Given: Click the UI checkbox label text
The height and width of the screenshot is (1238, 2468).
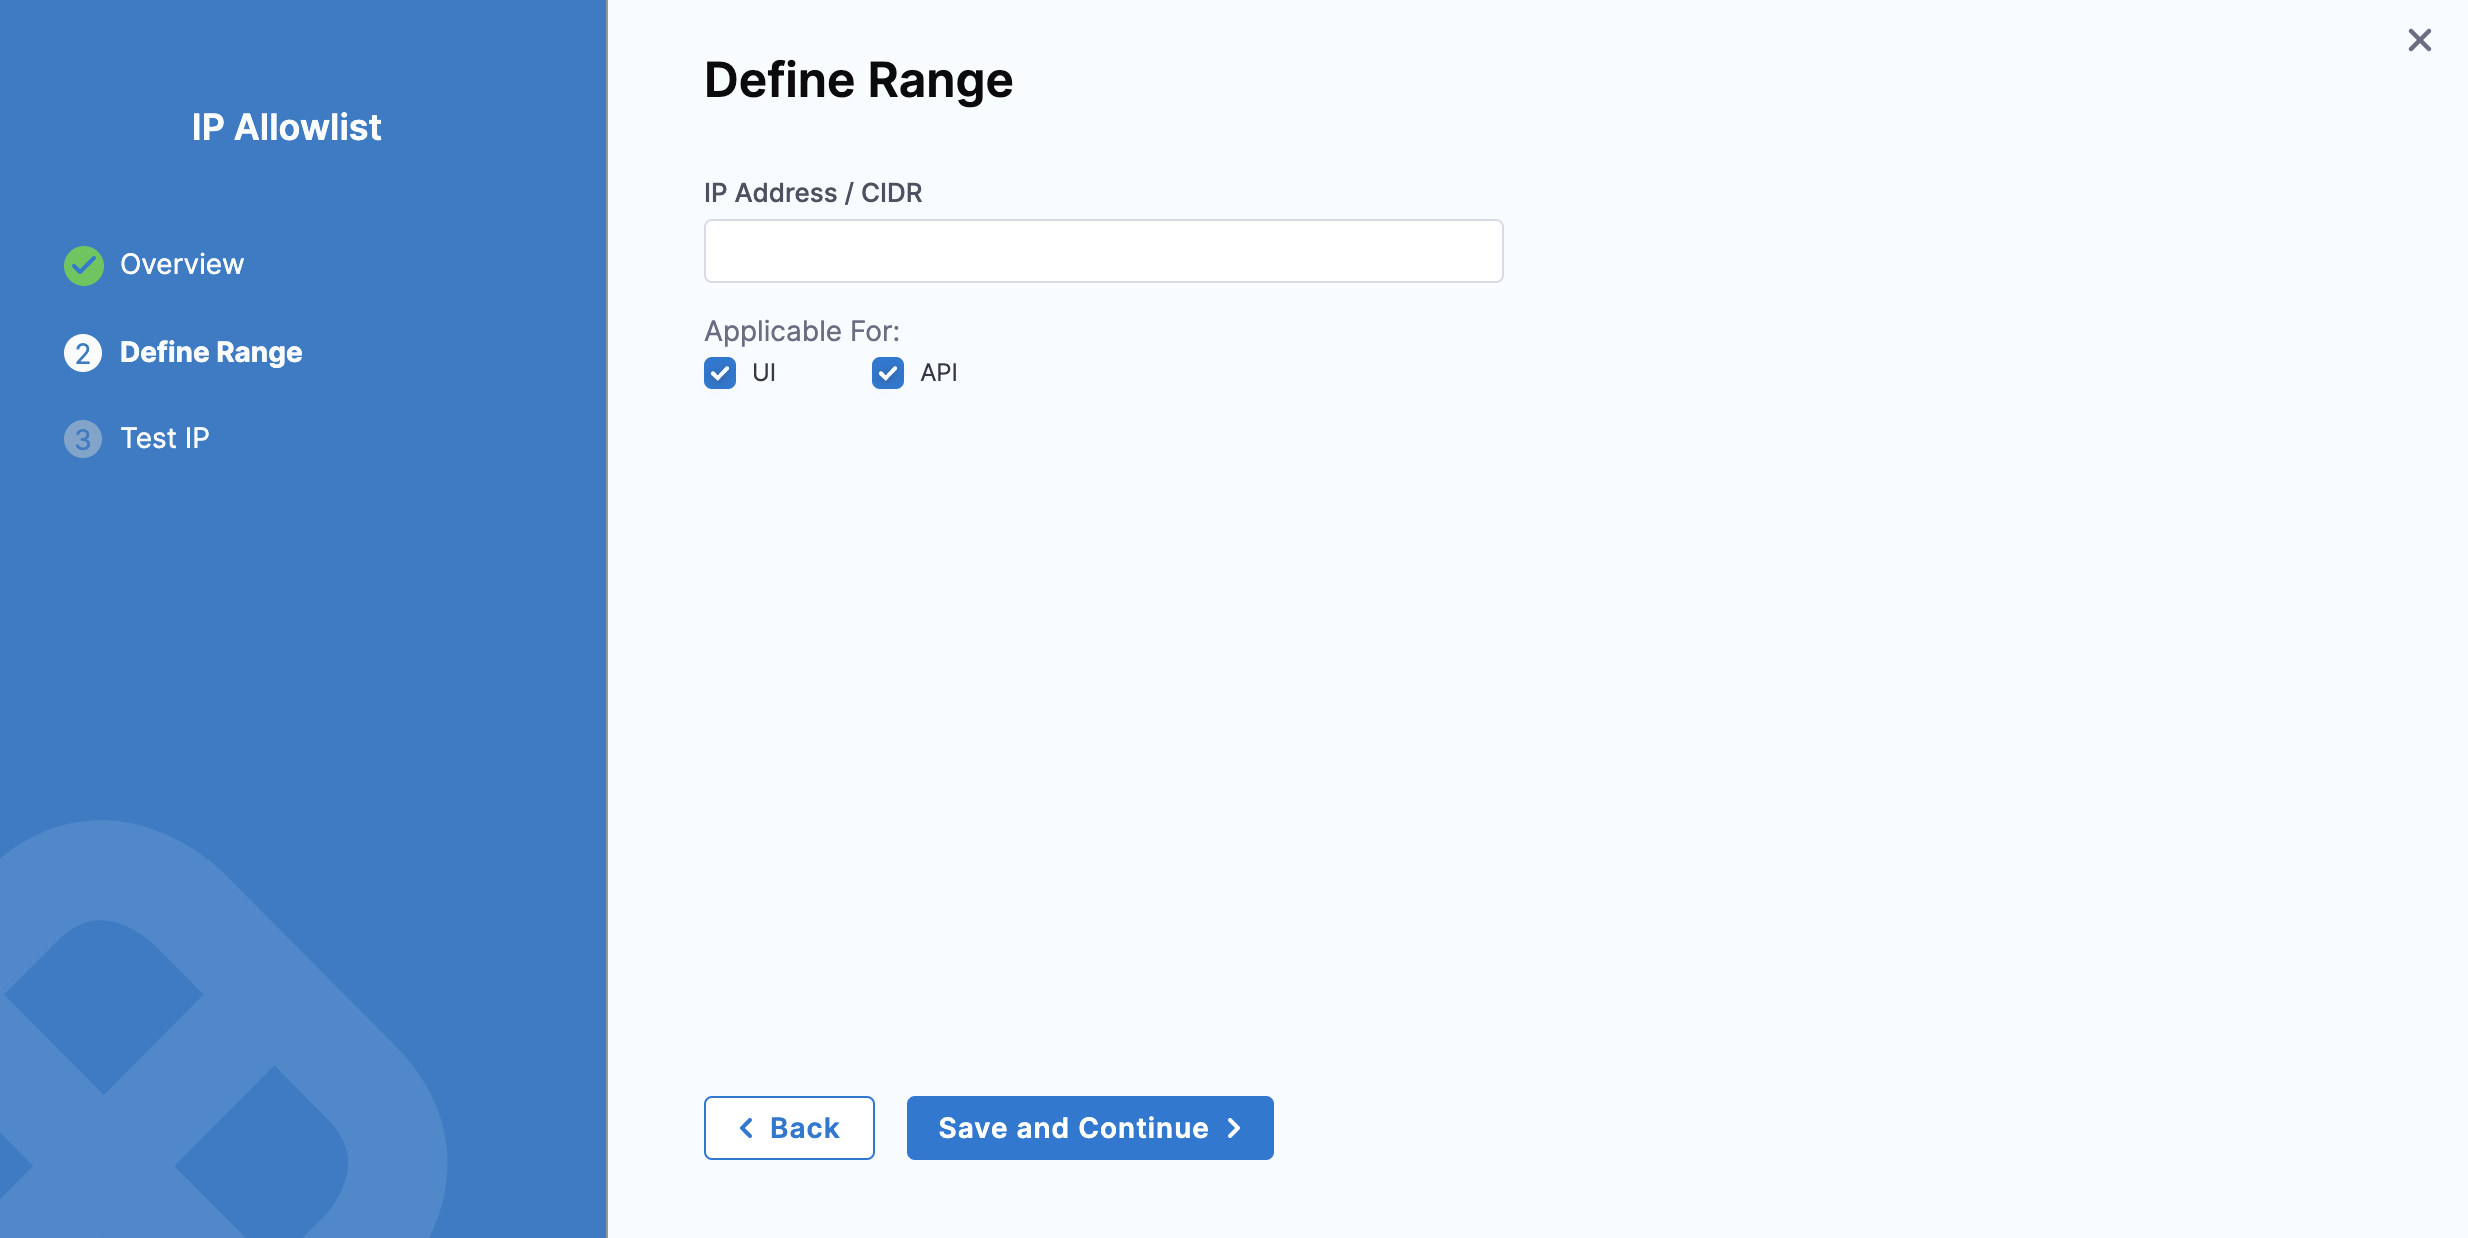Looking at the screenshot, I should click(764, 373).
